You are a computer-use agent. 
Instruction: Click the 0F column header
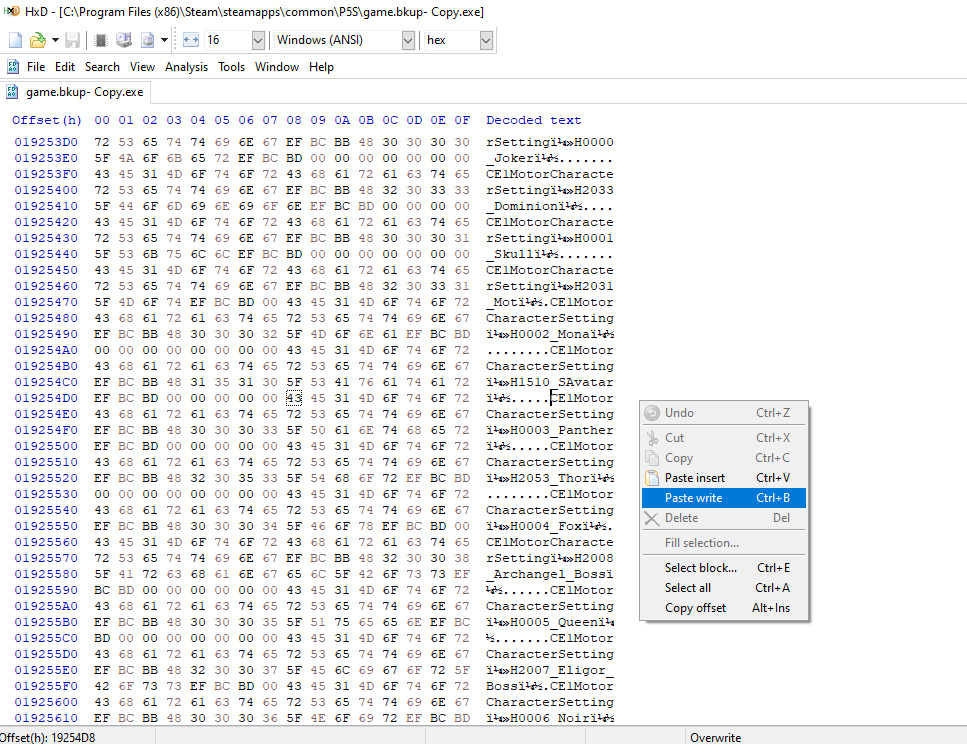click(x=462, y=120)
